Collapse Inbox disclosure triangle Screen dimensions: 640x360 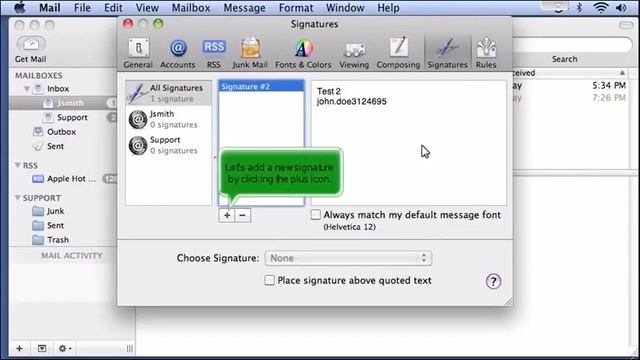pyautogui.click(x=27, y=89)
